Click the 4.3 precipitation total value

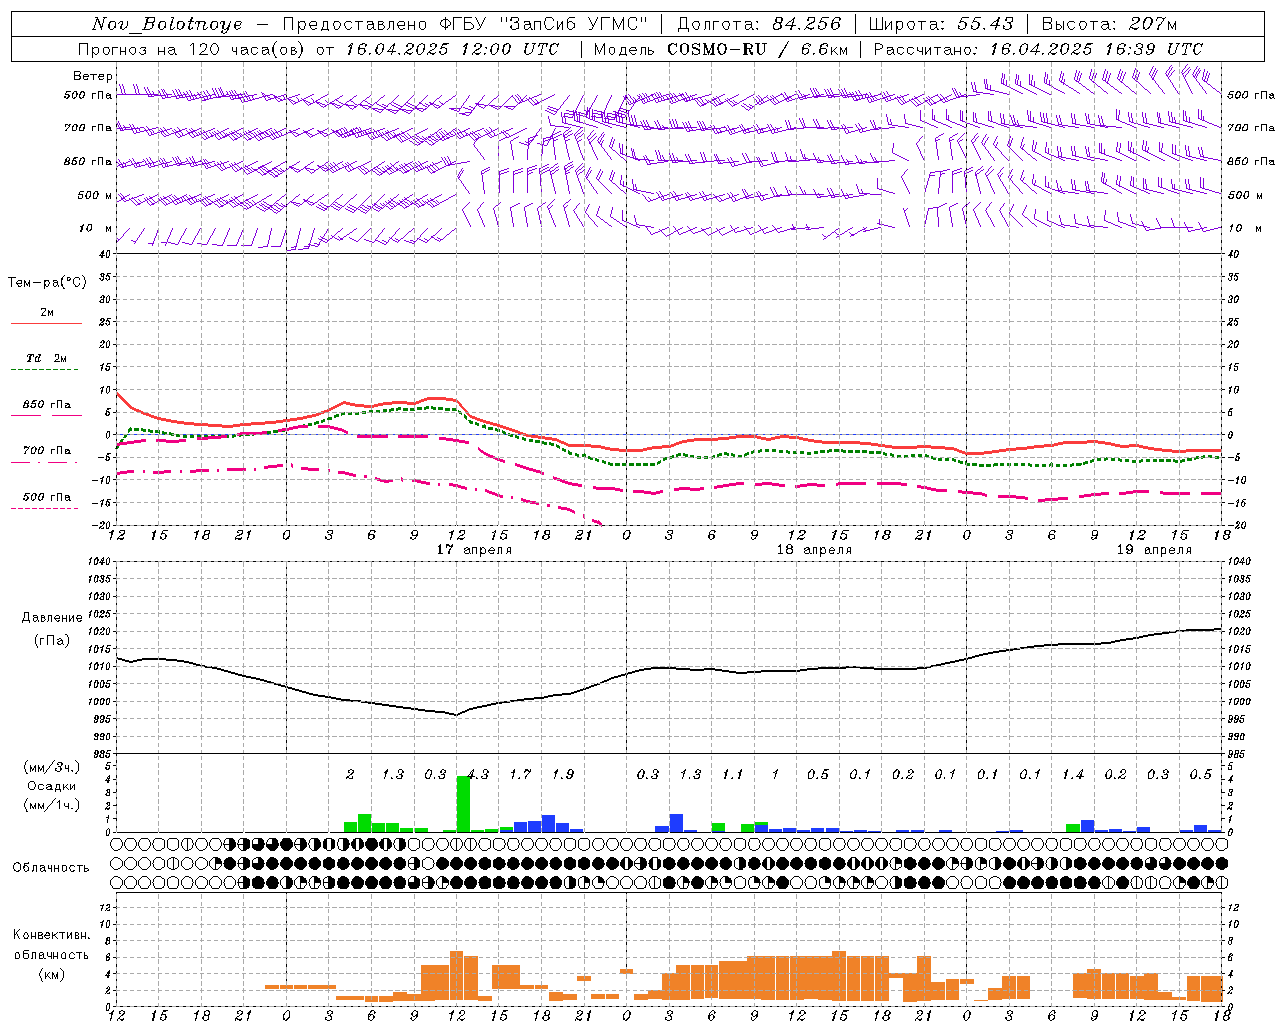pos(478,774)
